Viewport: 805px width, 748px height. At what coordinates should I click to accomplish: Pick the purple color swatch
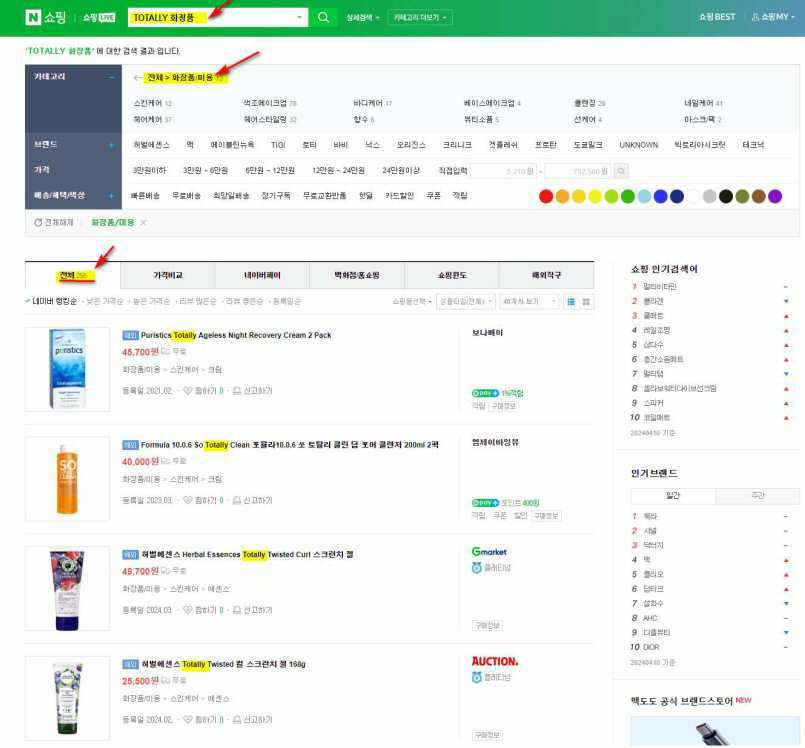[775, 196]
